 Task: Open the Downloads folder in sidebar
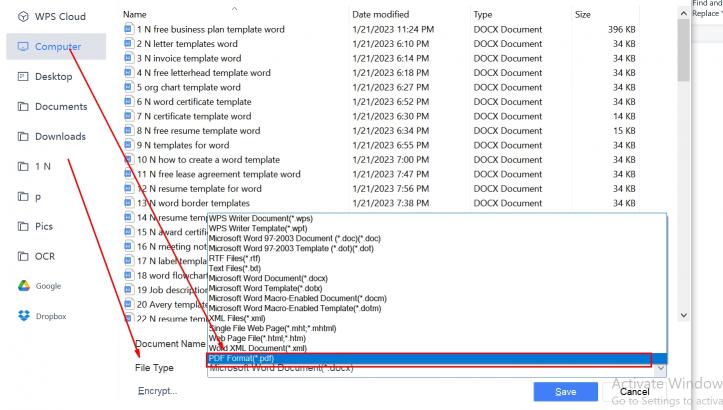point(52,137)
